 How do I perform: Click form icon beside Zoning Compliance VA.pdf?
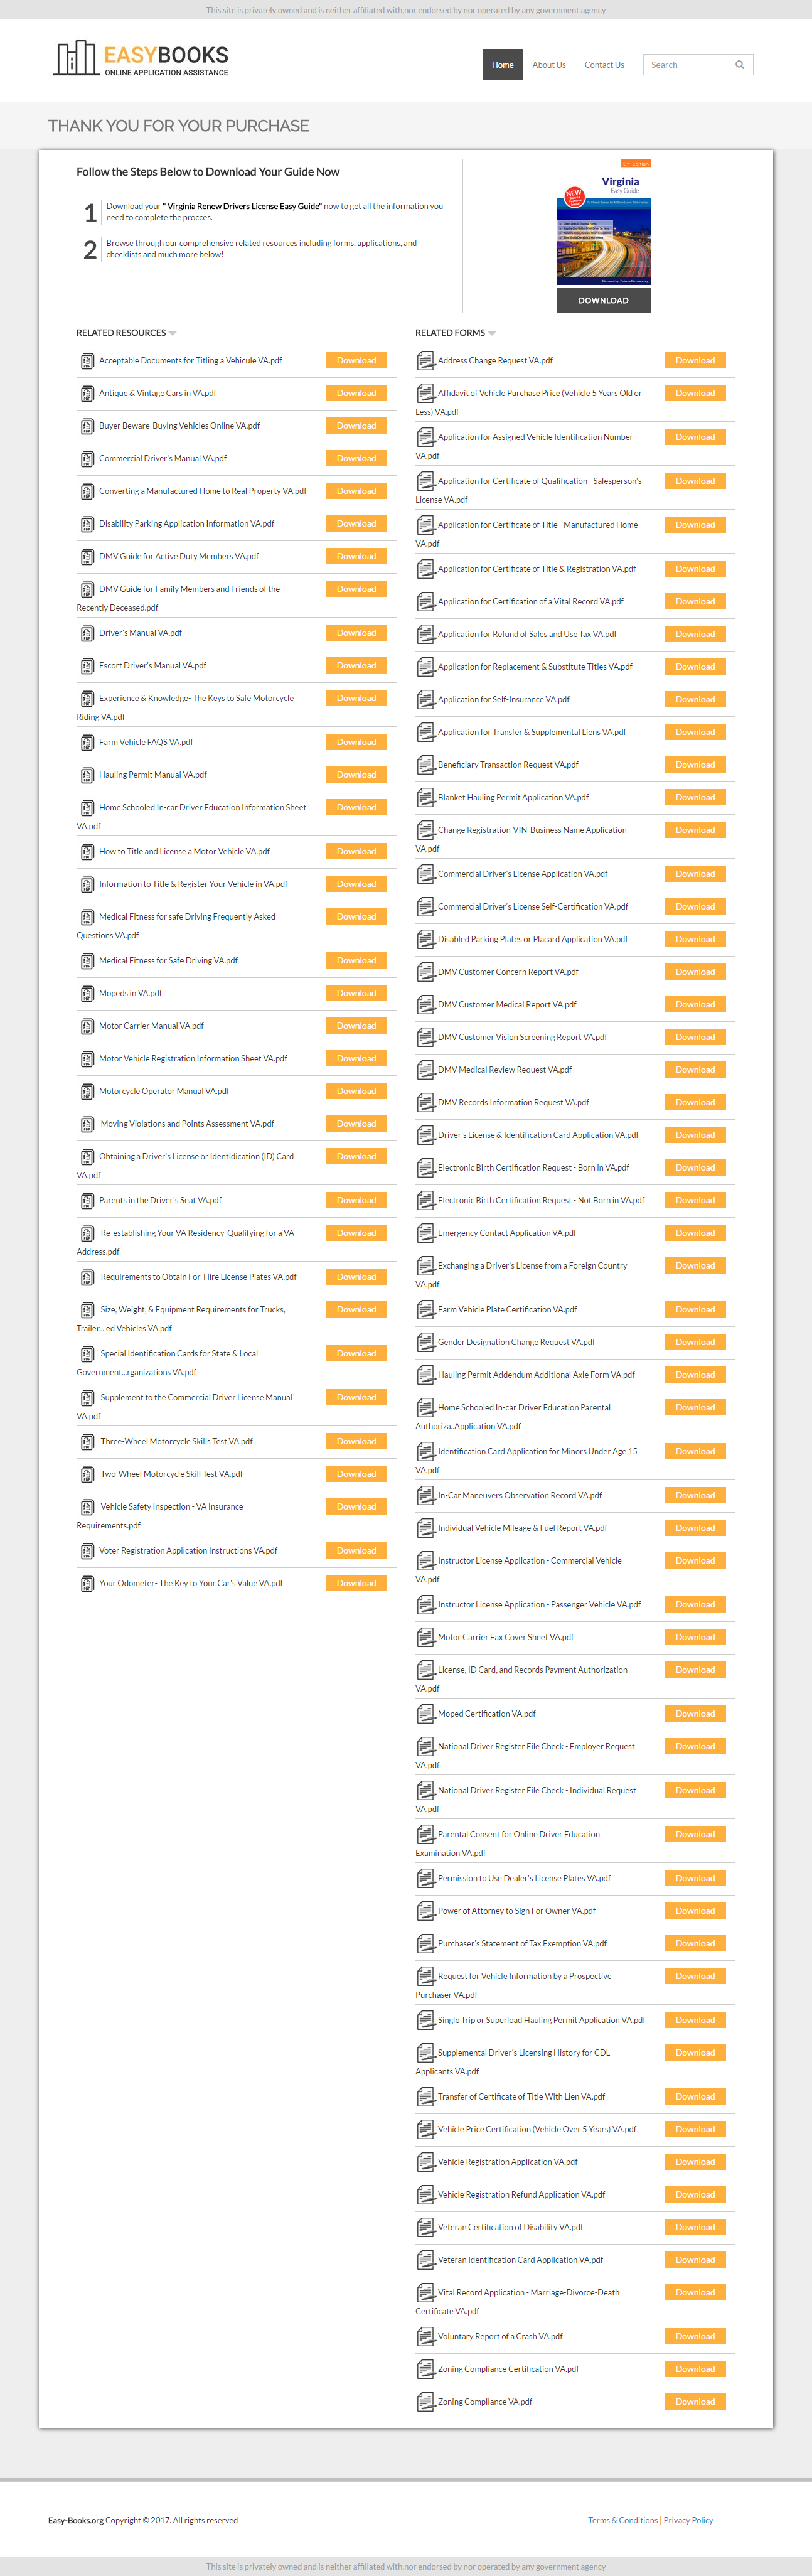pos(425,2401)
